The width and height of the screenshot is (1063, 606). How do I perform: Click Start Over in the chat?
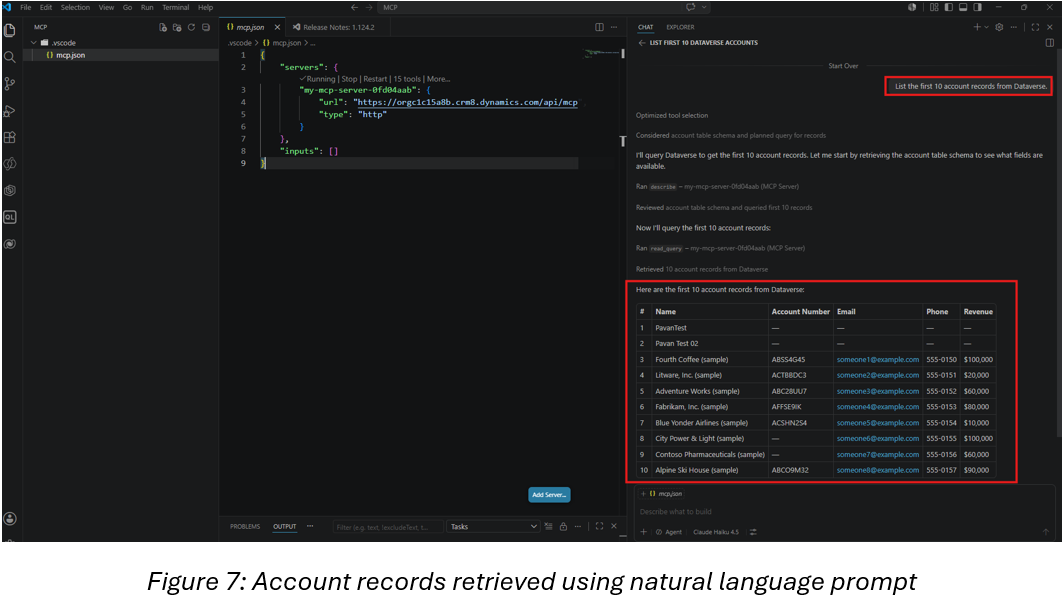click(843, 66)
